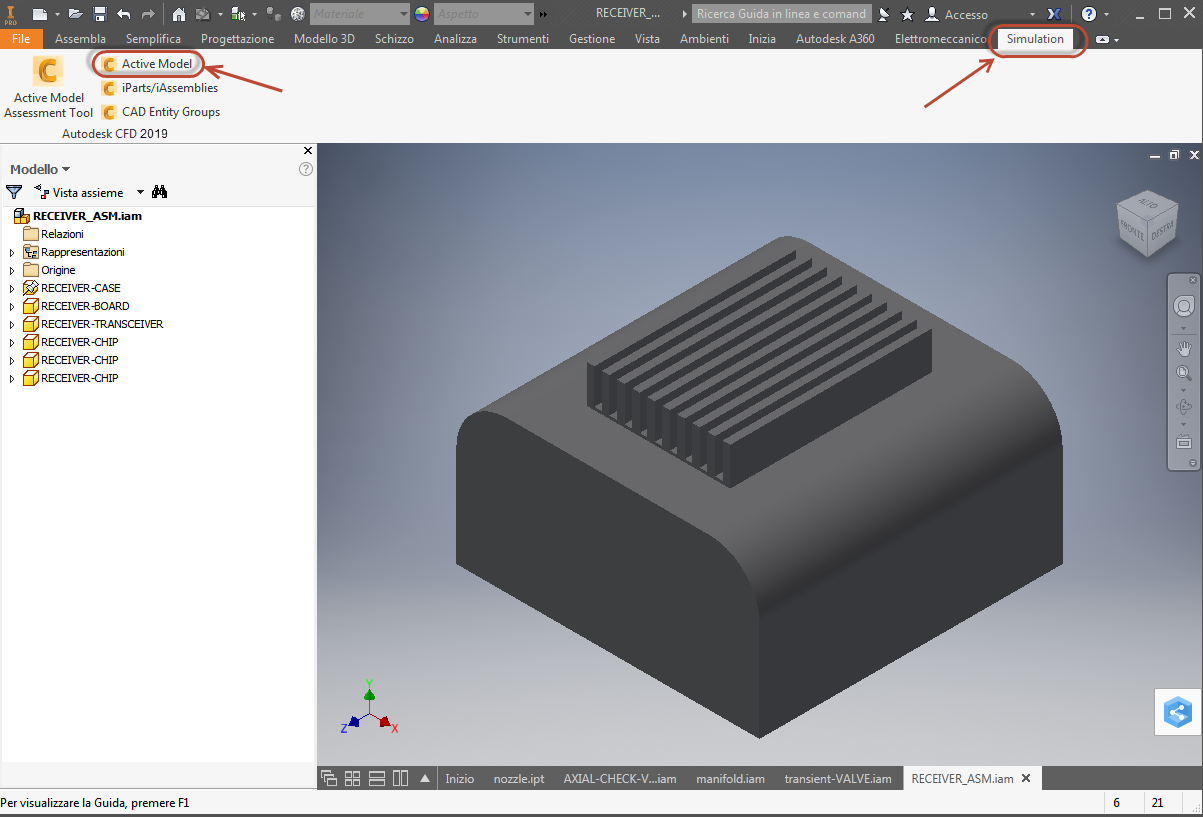Open the Modello browser dropdown
The width and height of the screenshot is (1203, 817).
point(40,169)
